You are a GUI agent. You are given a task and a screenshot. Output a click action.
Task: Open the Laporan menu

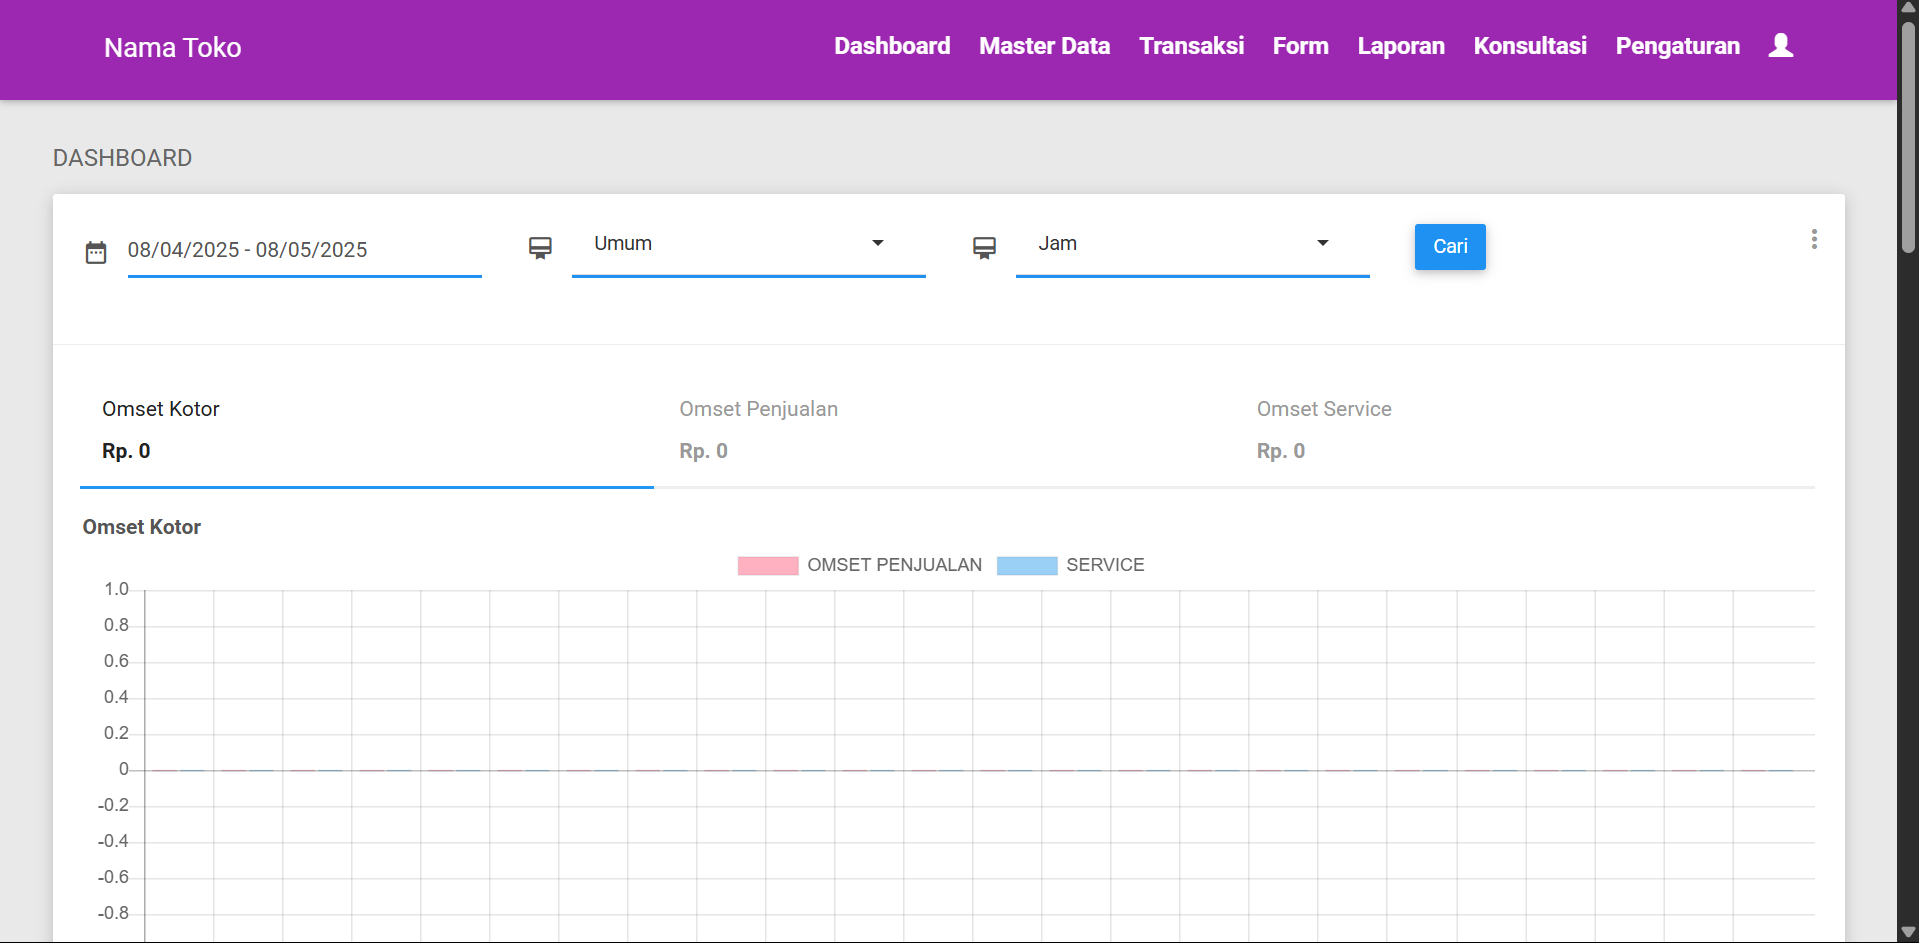pos(1400,46)
